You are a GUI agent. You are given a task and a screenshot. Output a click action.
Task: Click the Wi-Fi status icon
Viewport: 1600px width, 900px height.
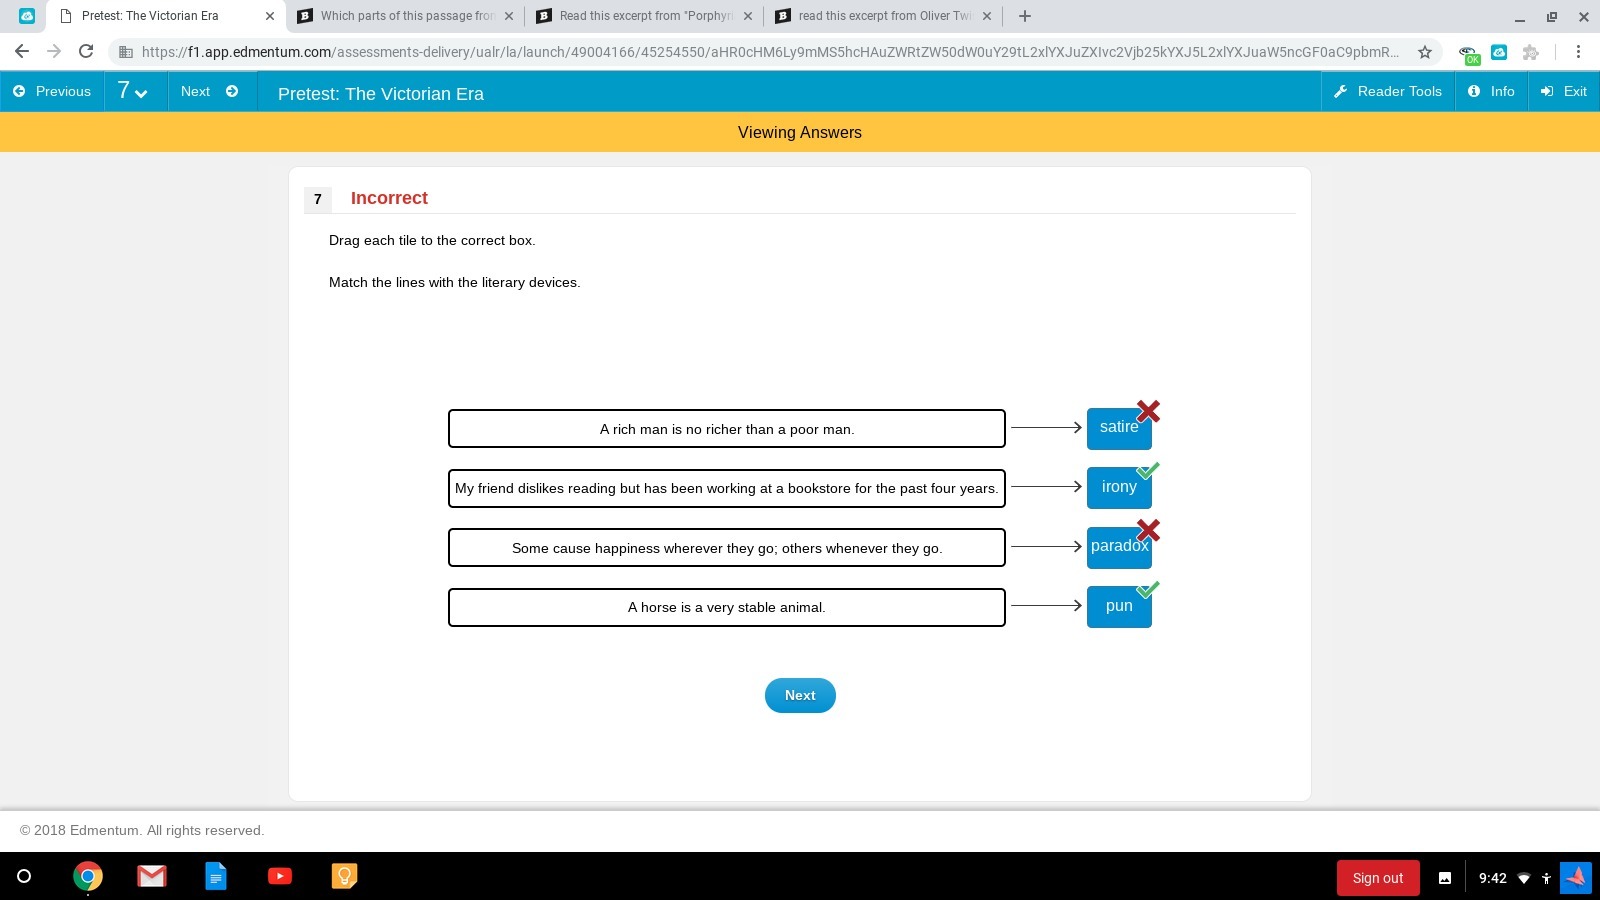(1524, 878)
